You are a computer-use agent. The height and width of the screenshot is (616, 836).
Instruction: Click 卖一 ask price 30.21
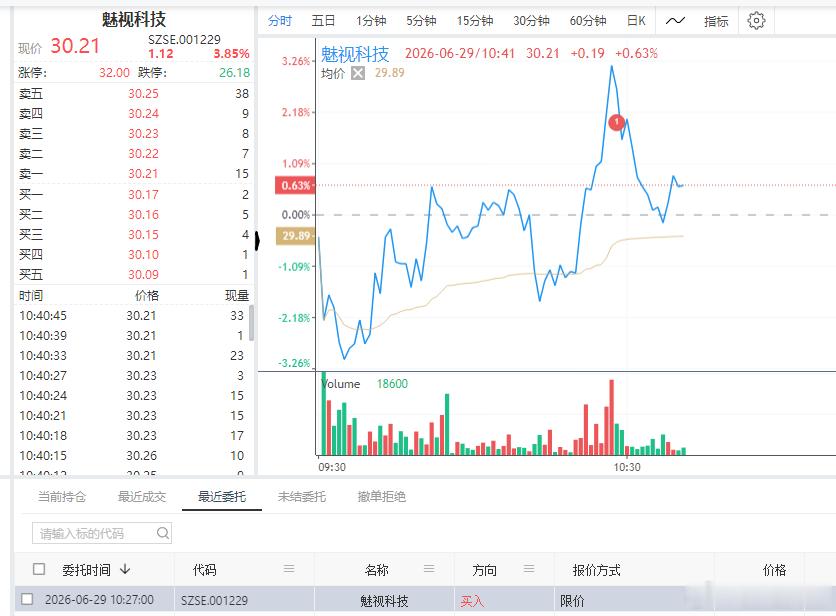[143, 174]
